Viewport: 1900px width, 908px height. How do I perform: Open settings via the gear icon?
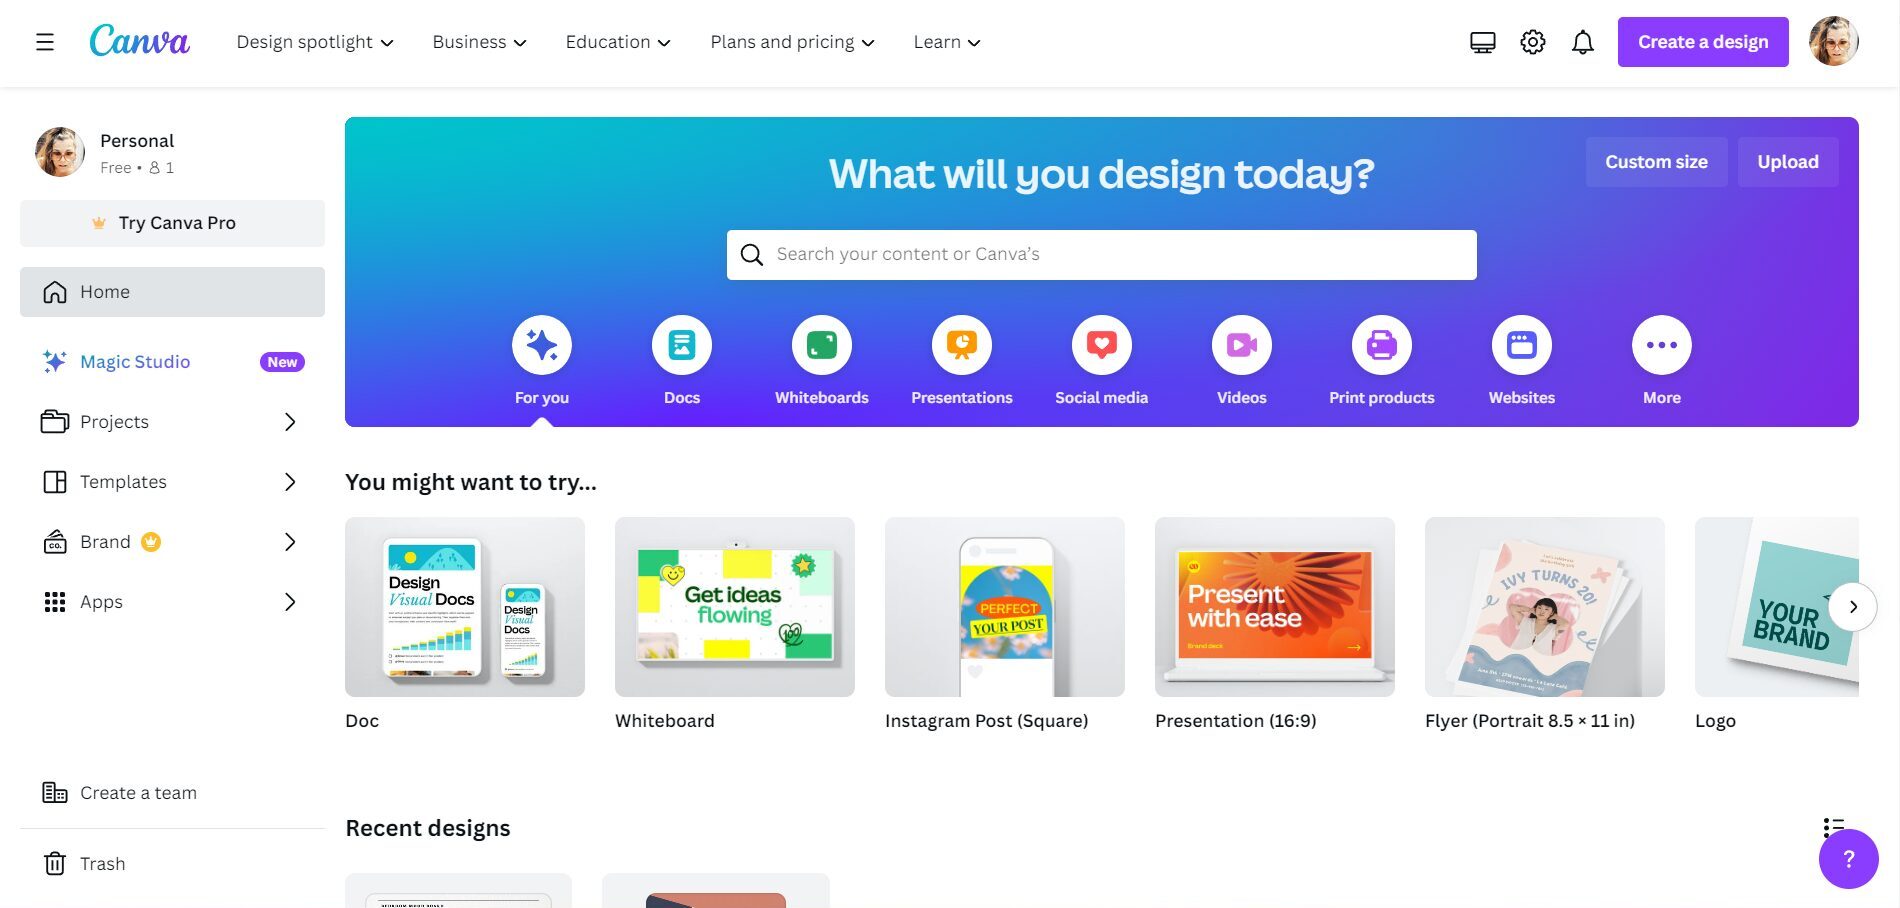(1533, 42)
